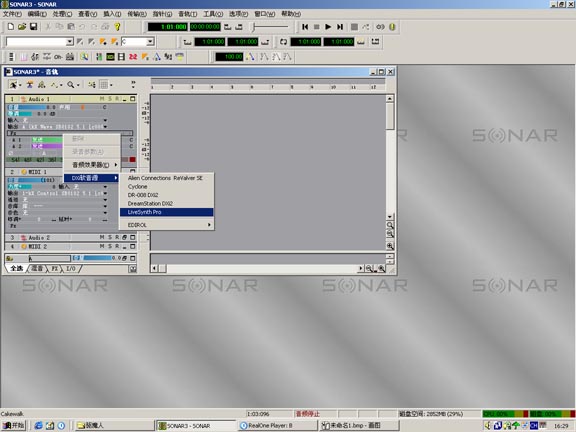Reset with the yellow panic icon
The height and width of the screenshot is (432, 576).
point(392,27)
